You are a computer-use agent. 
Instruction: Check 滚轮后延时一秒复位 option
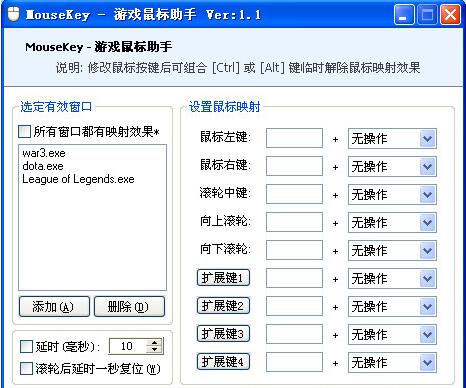click(26, 369)
